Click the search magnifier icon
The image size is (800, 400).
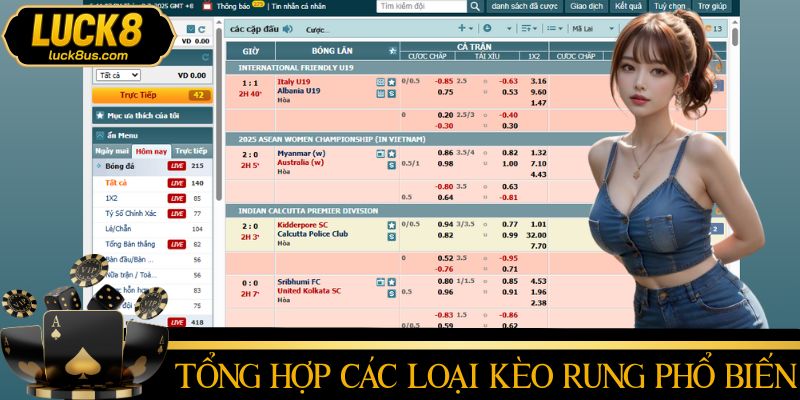471,6
